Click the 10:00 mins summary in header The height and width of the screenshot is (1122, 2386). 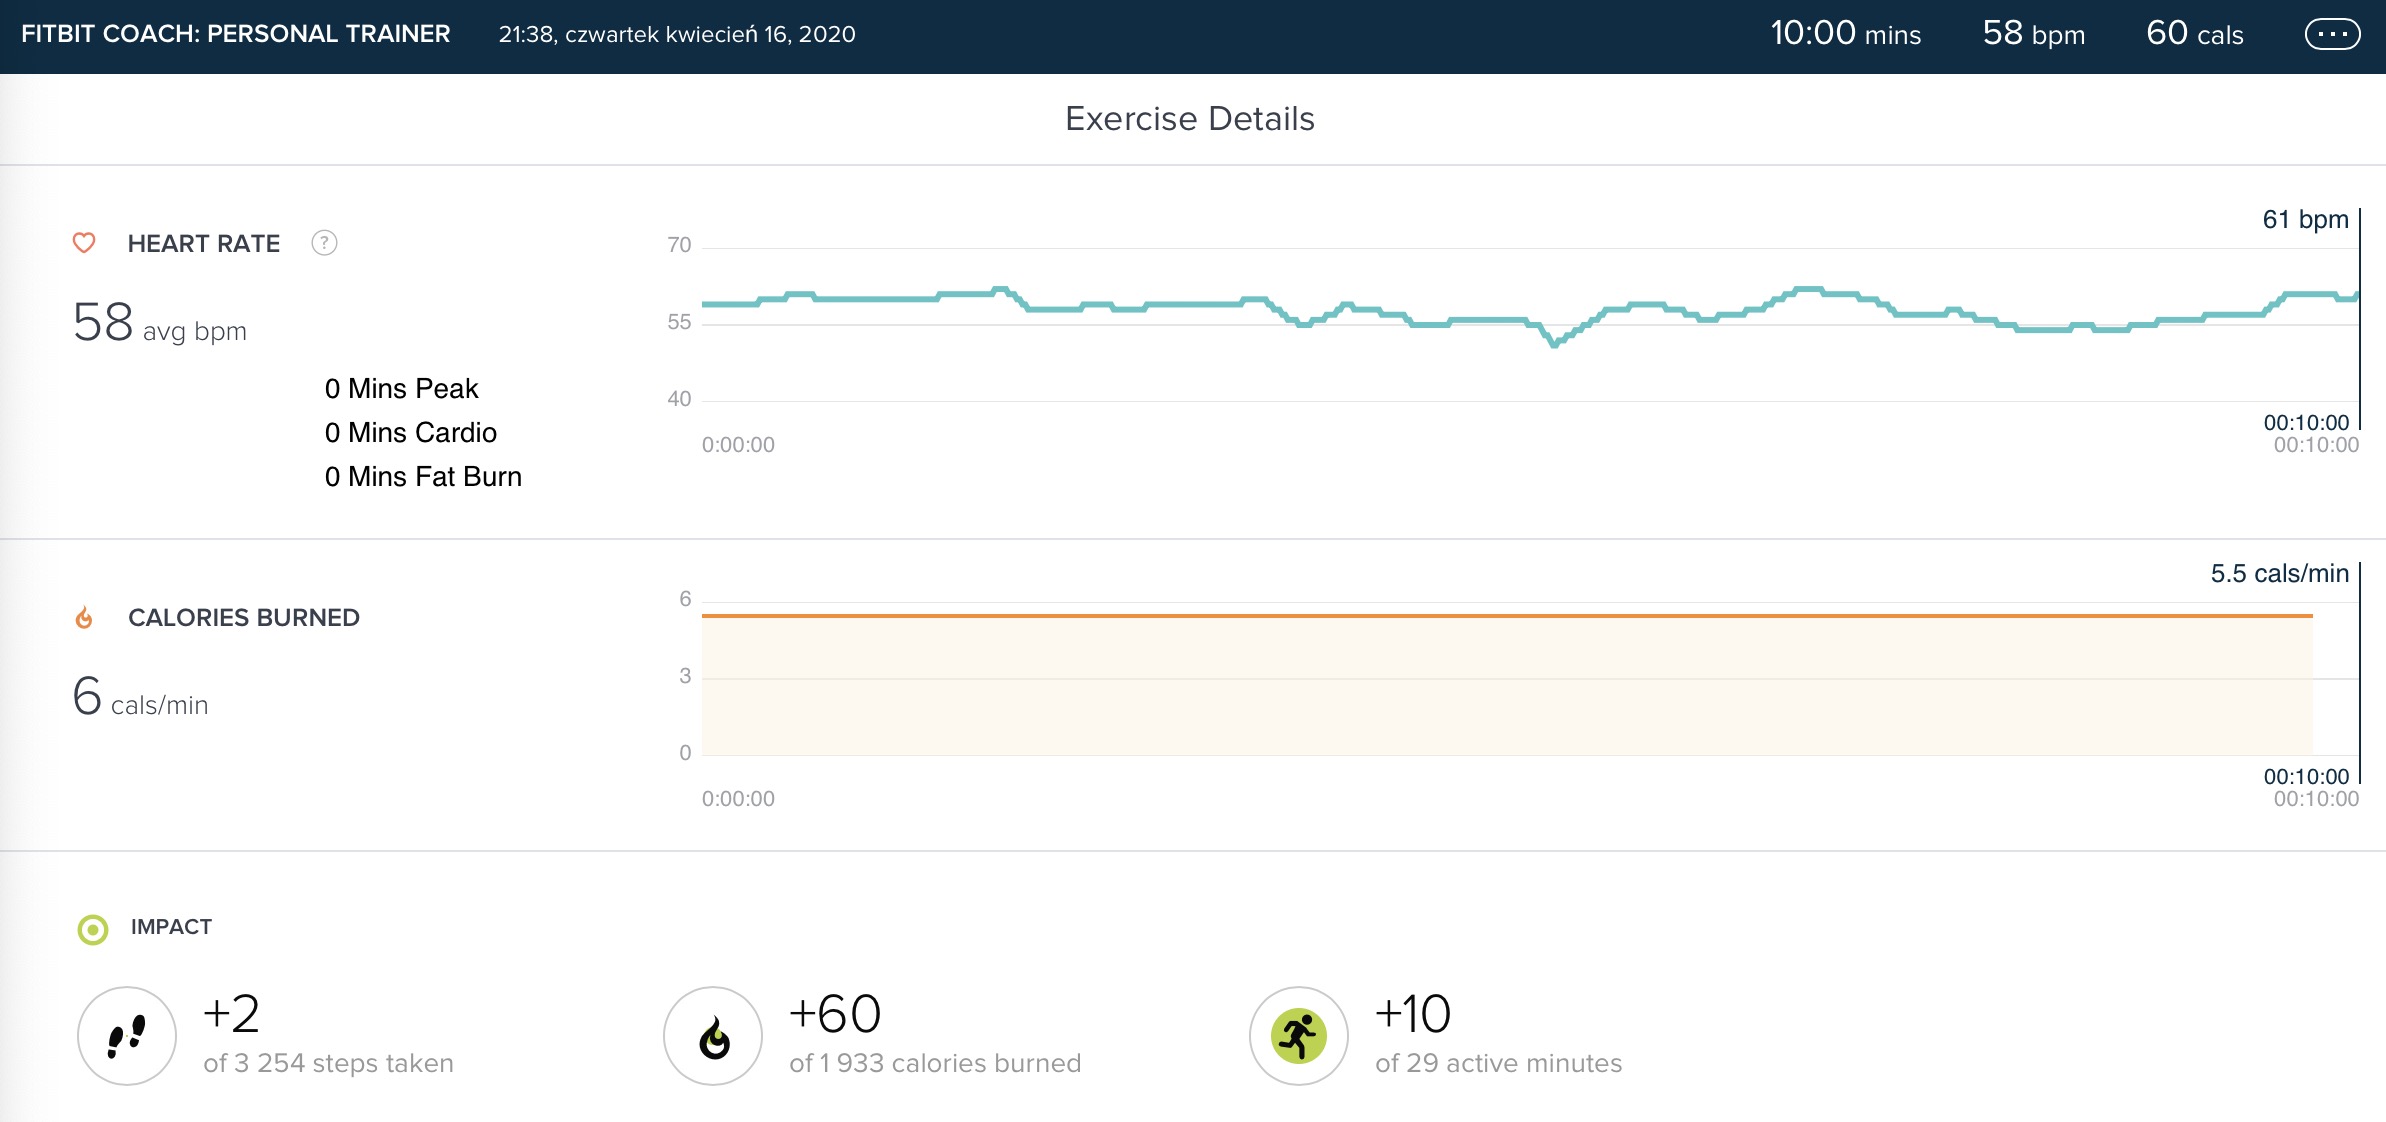tap(1845, 34)
